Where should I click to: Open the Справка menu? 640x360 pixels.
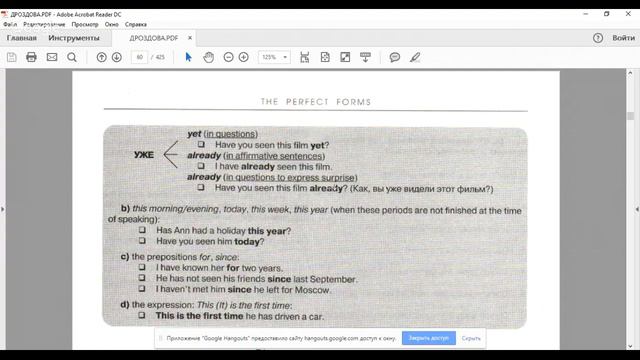(136, 24)
